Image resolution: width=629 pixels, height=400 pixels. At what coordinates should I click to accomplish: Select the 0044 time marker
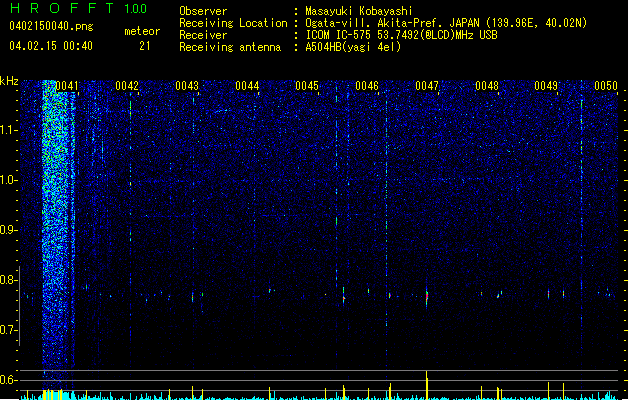(247, 86)
